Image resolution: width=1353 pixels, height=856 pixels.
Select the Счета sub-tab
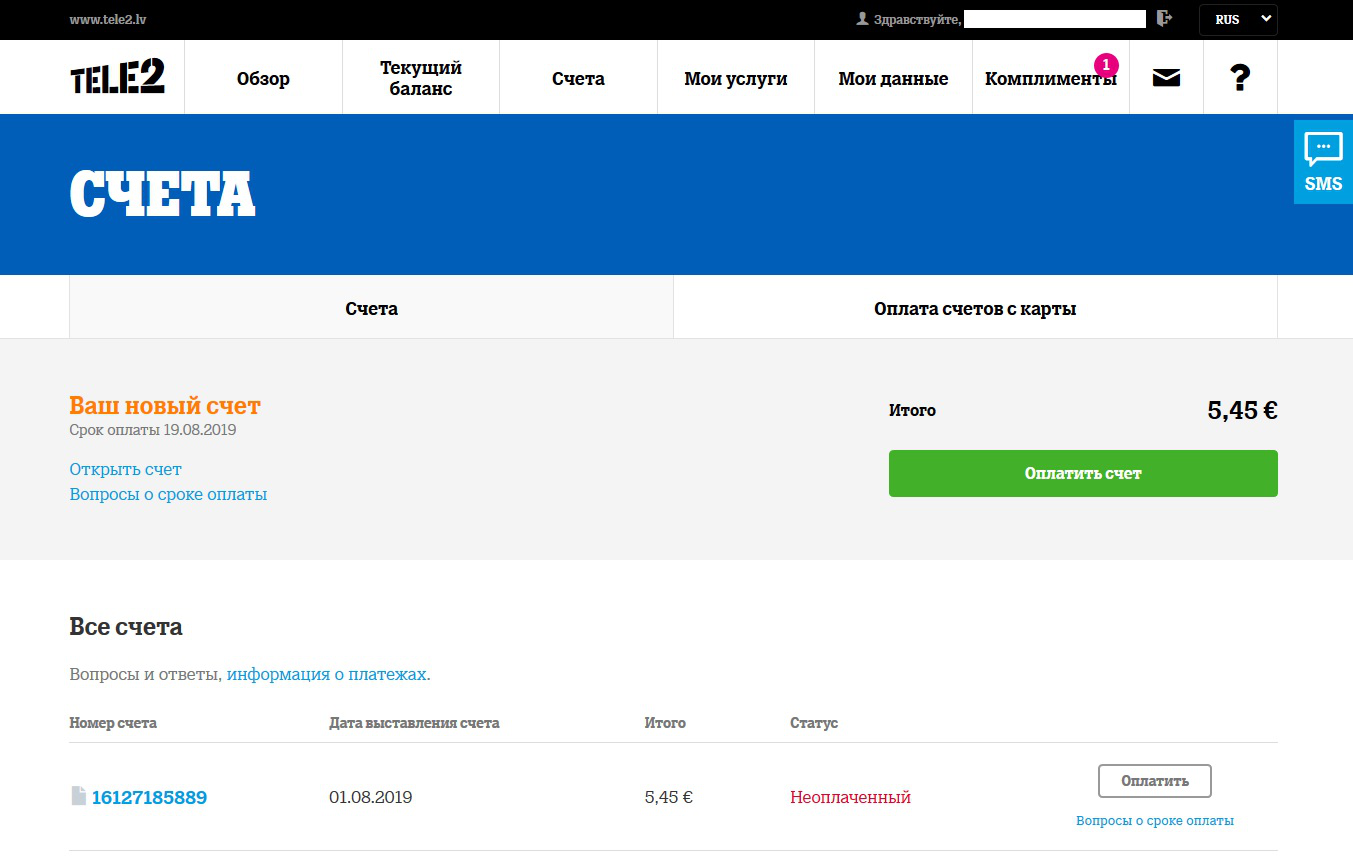(x=371, y=309)
